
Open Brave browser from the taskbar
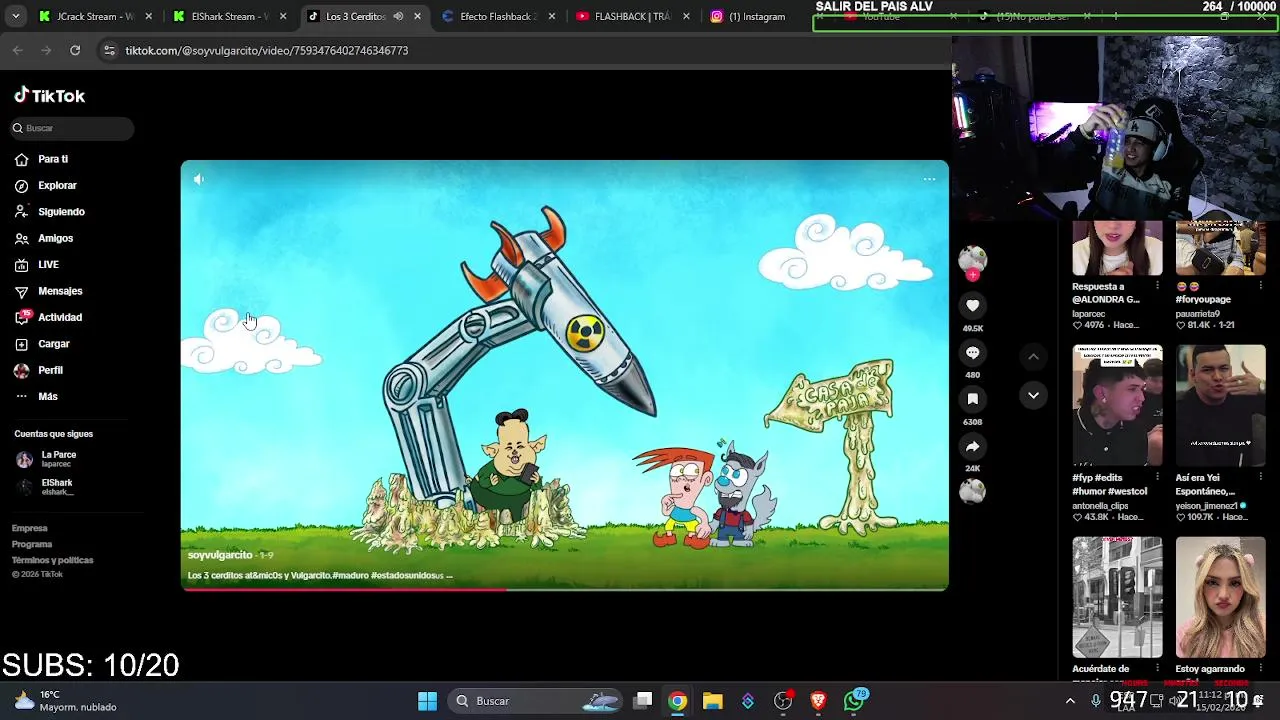tap(818, 701)
